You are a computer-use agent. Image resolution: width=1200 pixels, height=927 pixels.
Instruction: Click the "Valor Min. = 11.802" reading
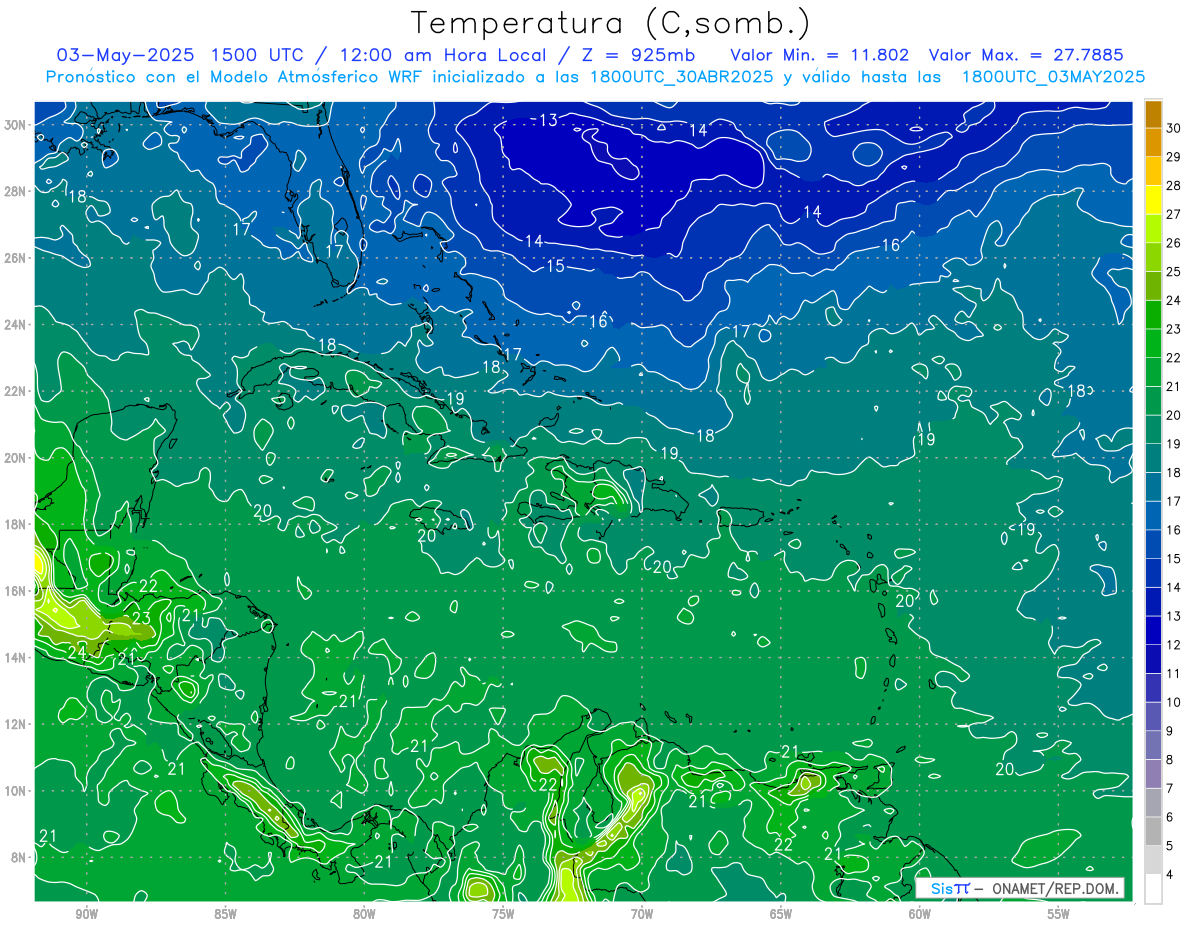(x=820, y=54)
